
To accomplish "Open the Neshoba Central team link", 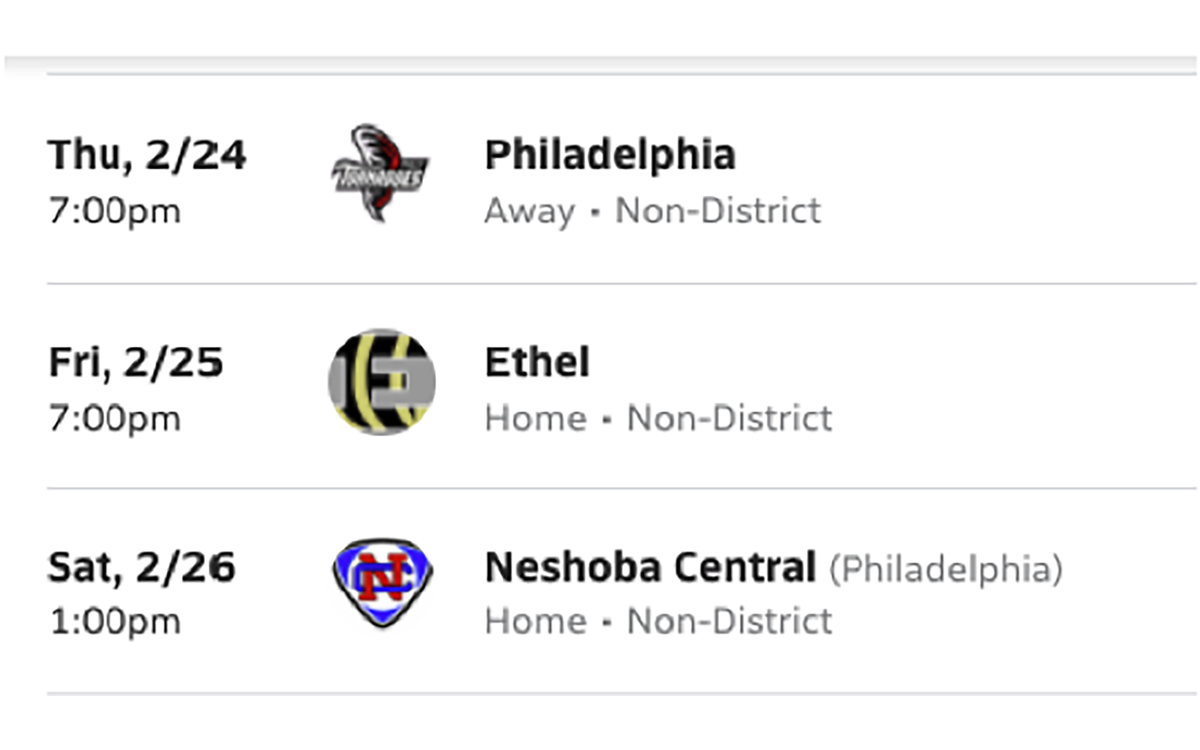I will tap(650, 568).
